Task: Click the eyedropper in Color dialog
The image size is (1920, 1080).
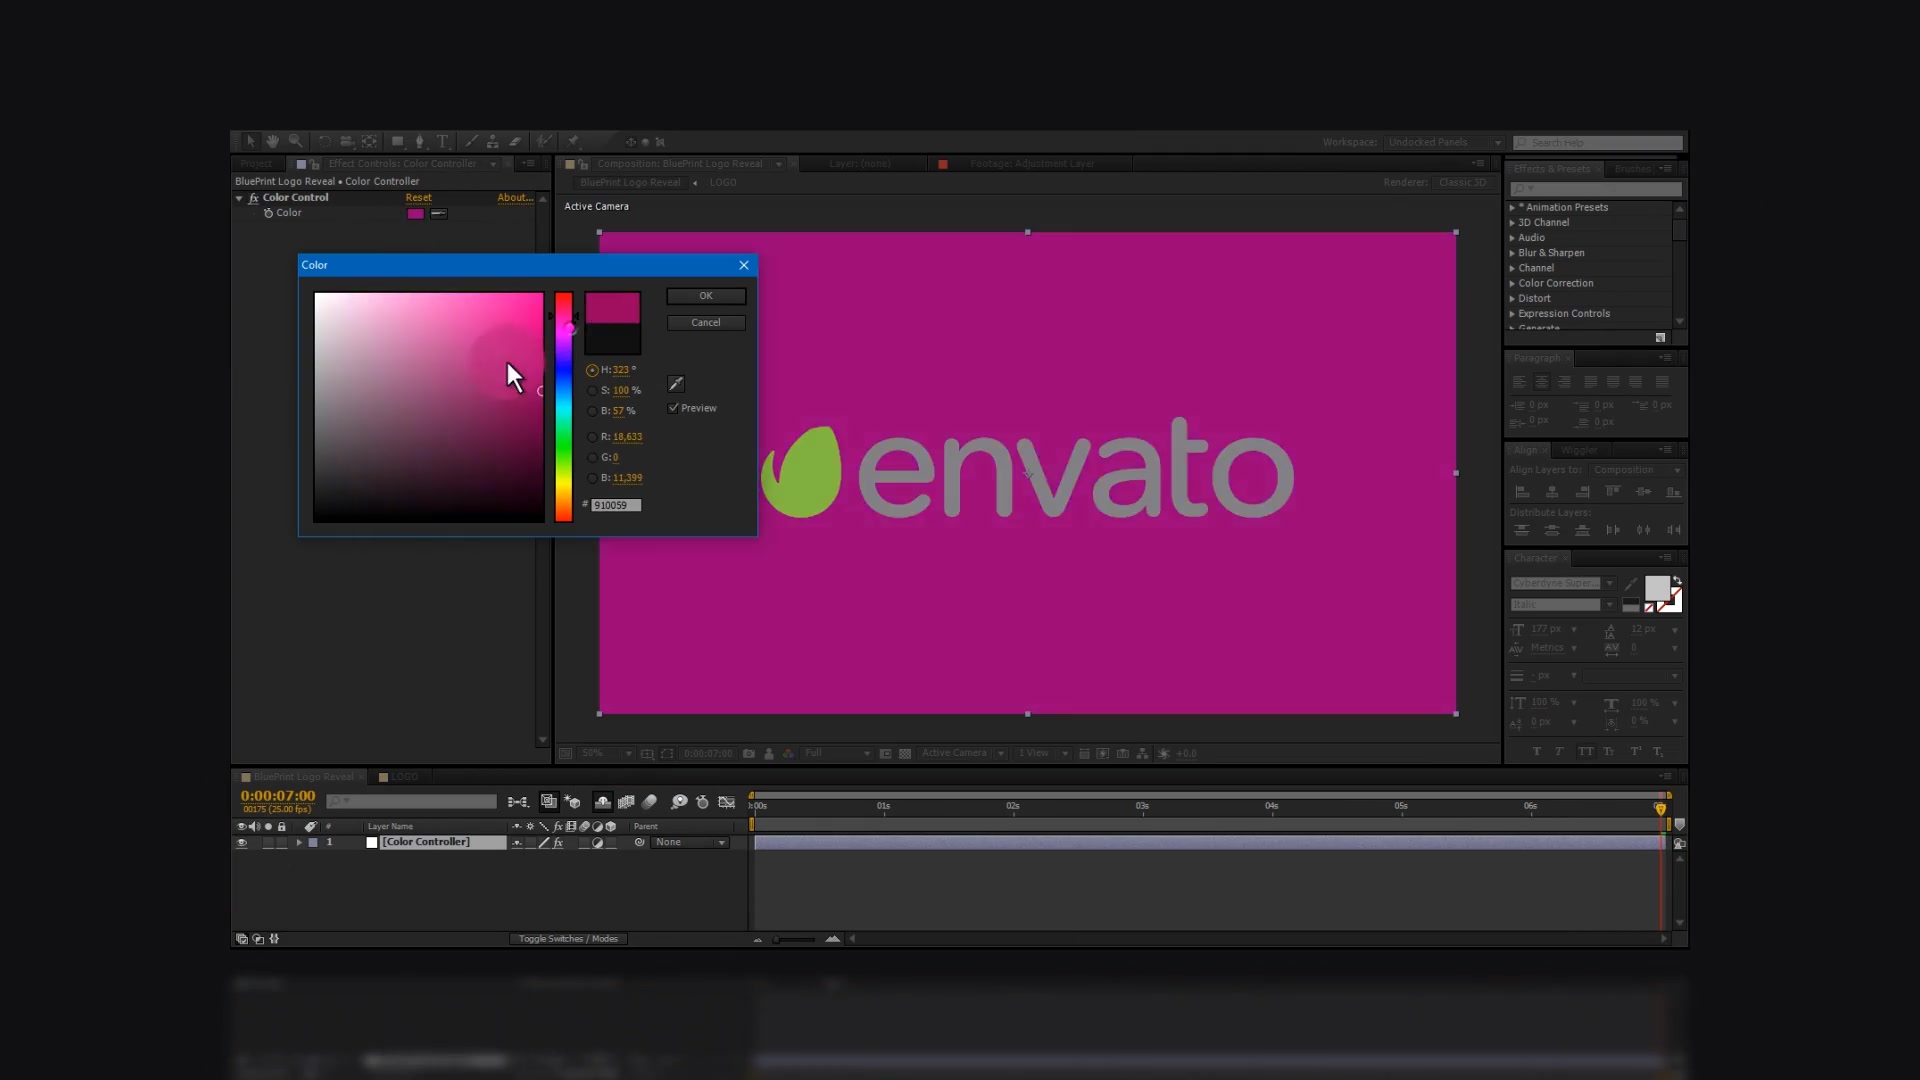Action: coord(676,384)
